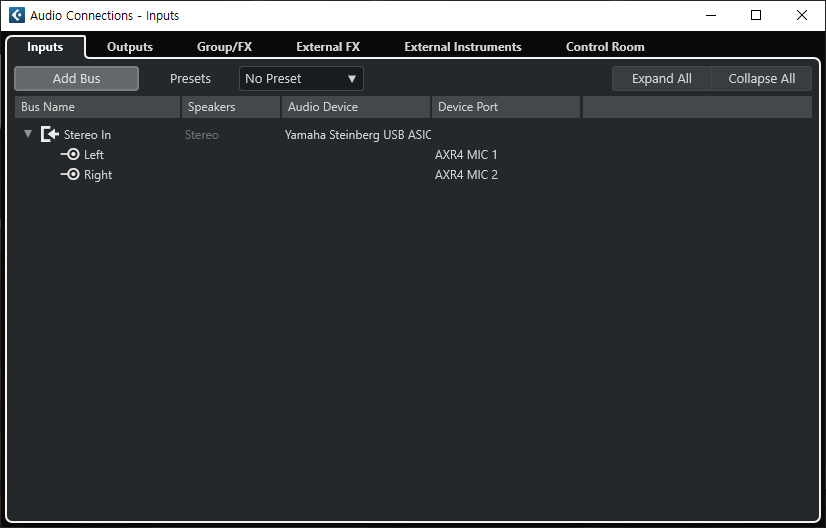The height and width of the screenshot is (528, 826).
Task: Open the No Preset dropdown
Action: (x=301, y=79)
